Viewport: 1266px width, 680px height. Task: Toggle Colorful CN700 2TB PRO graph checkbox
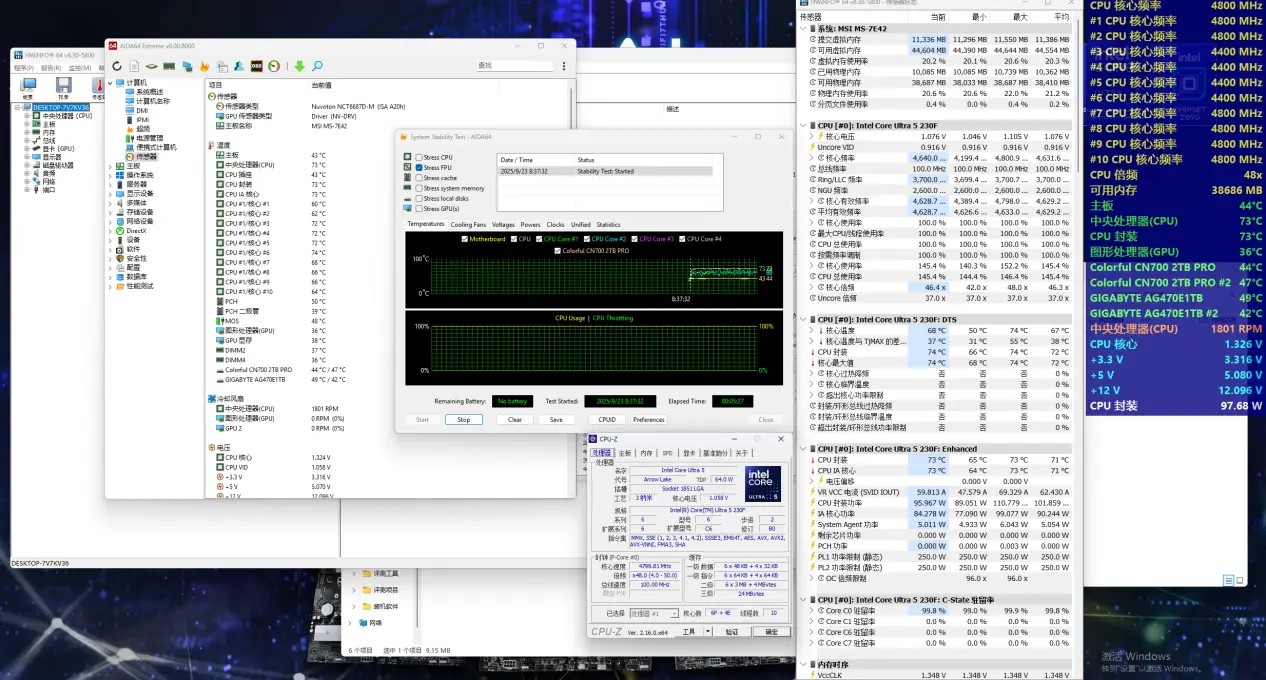(x=559, y=250)
